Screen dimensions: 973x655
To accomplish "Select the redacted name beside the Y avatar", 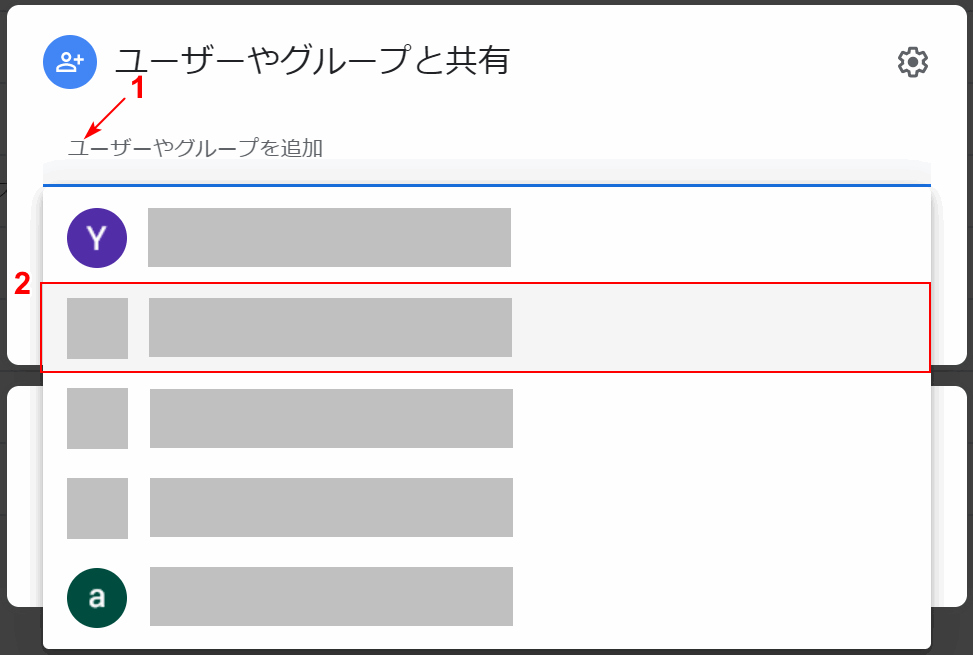I will [329, 238].
